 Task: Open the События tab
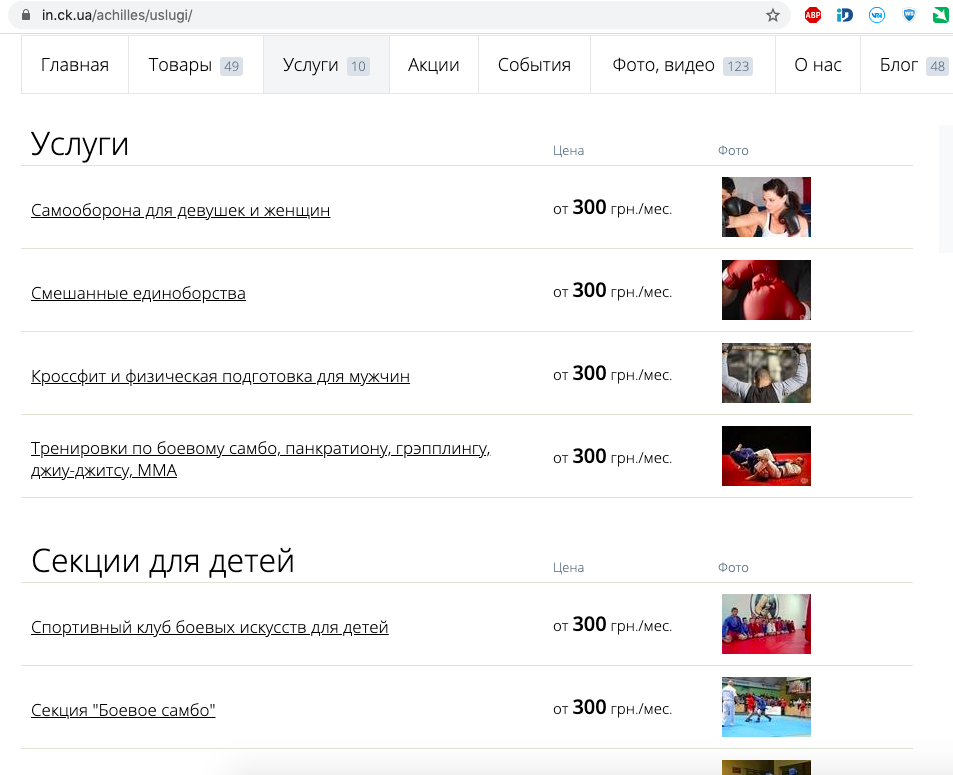(x=534, y=65)
